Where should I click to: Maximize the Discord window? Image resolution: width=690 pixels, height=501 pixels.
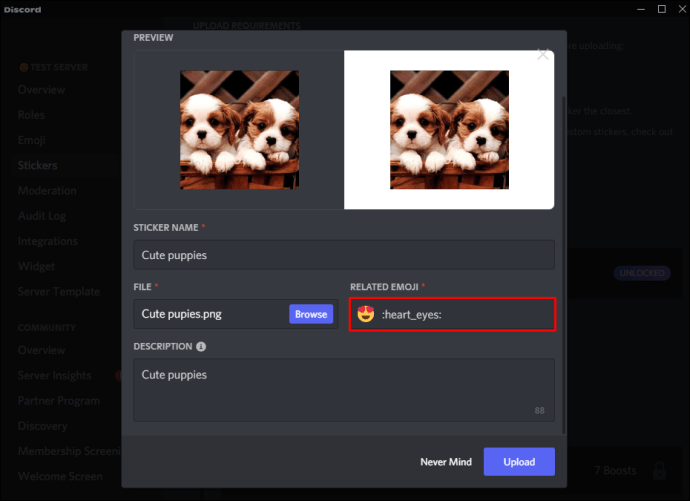click(661, 9)
